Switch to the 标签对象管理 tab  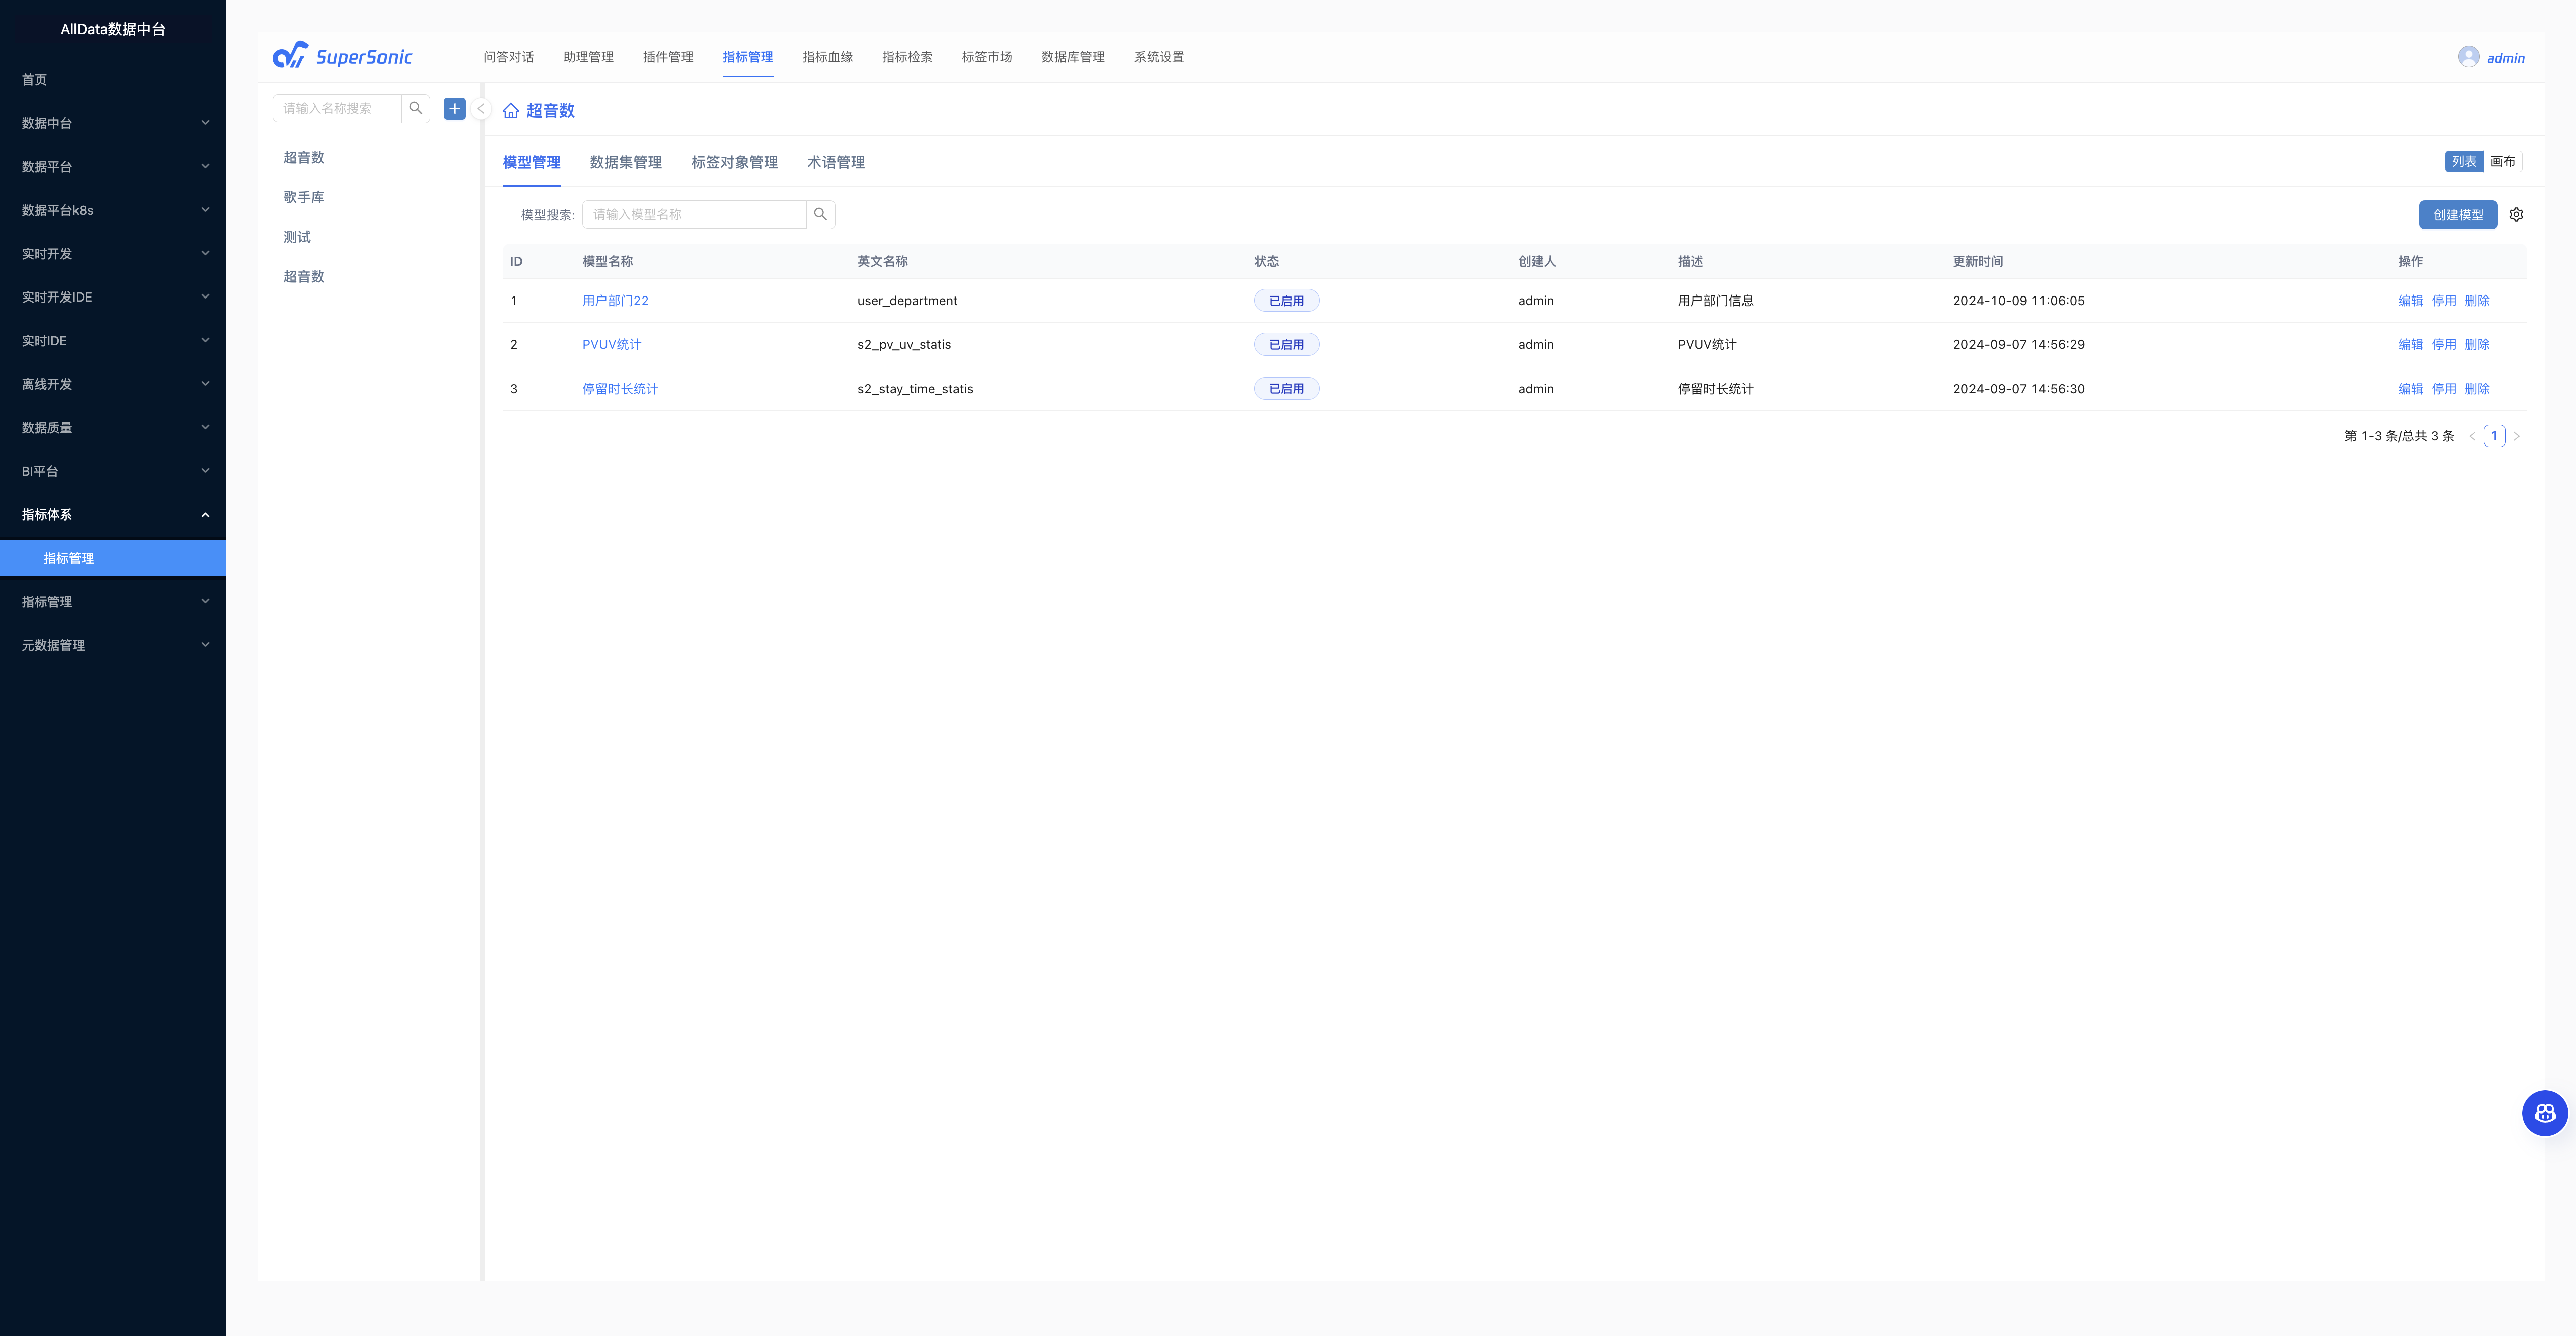[734, 162]
